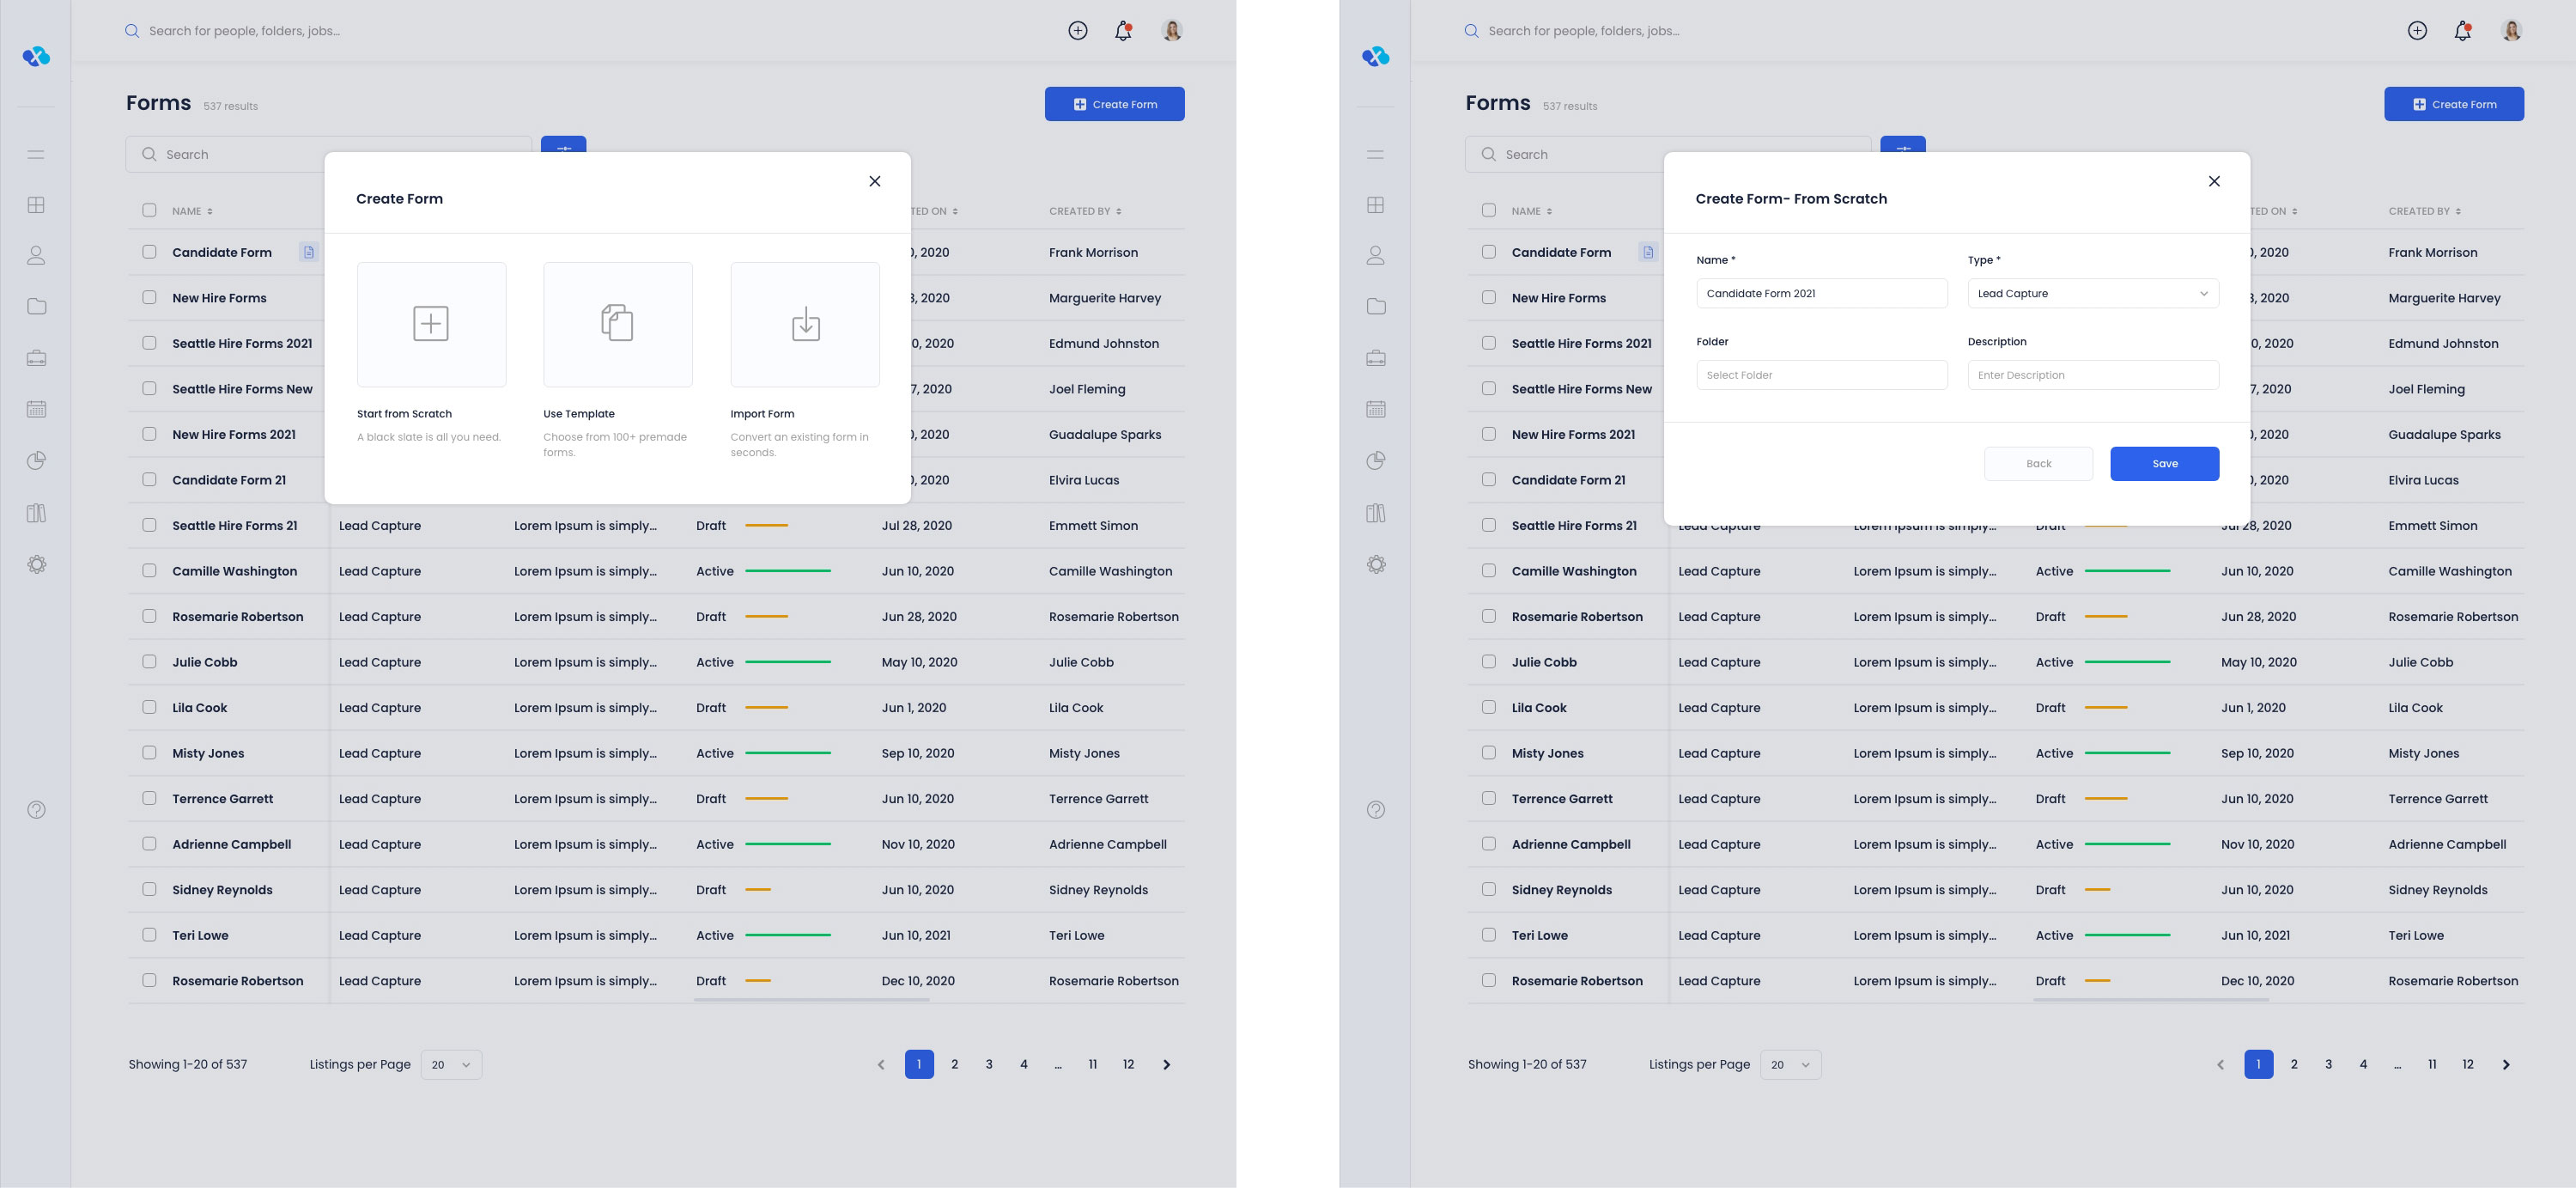Click the calendar sidebar icon, left screen
The width and height of the screenshot is (2576, 1188).
pyautogui.click(x=37, y=409)
